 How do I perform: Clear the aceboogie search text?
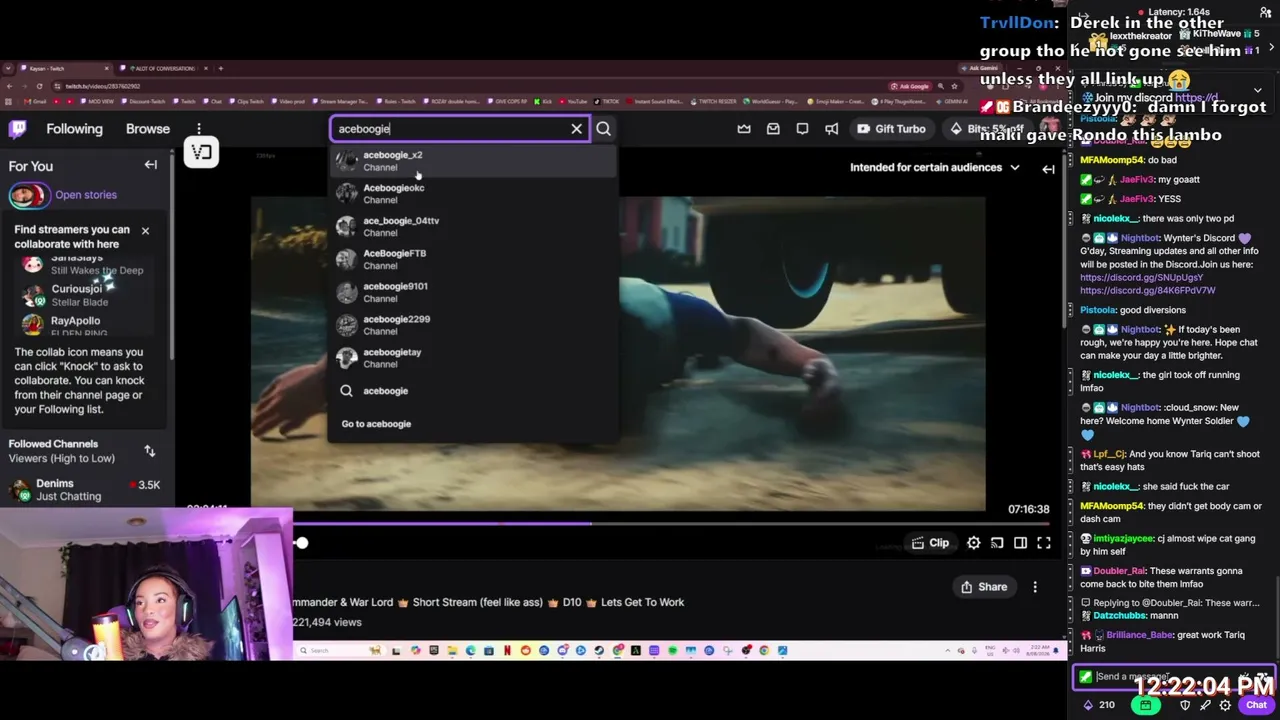click(x=576, y=128)
